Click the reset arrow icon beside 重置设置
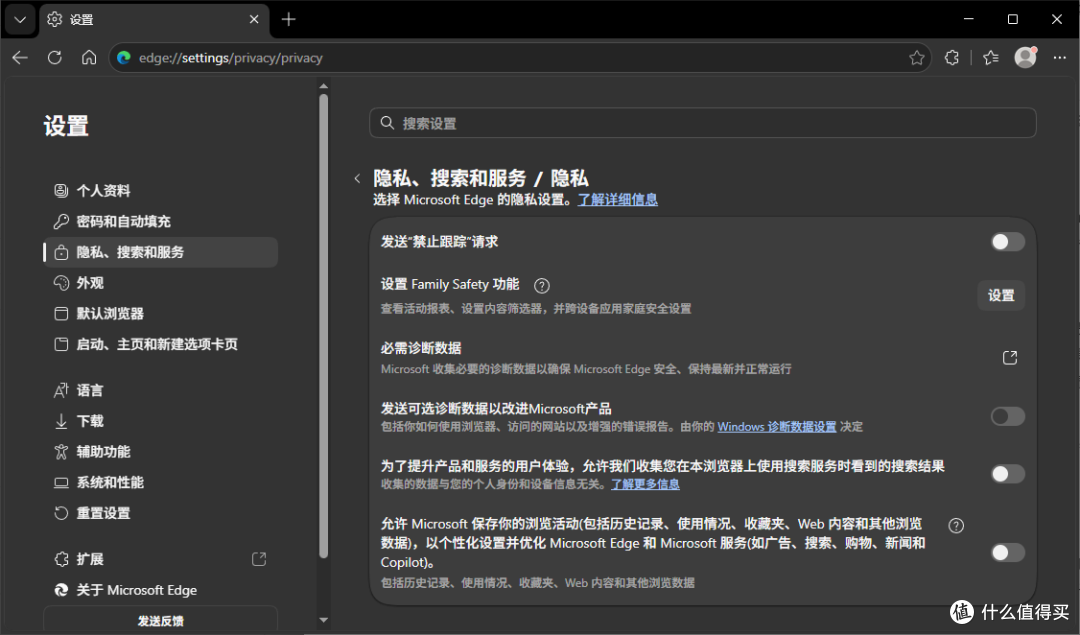This screenshot has height=635, width=1080. pyautogui.click(x=61, y=513)
